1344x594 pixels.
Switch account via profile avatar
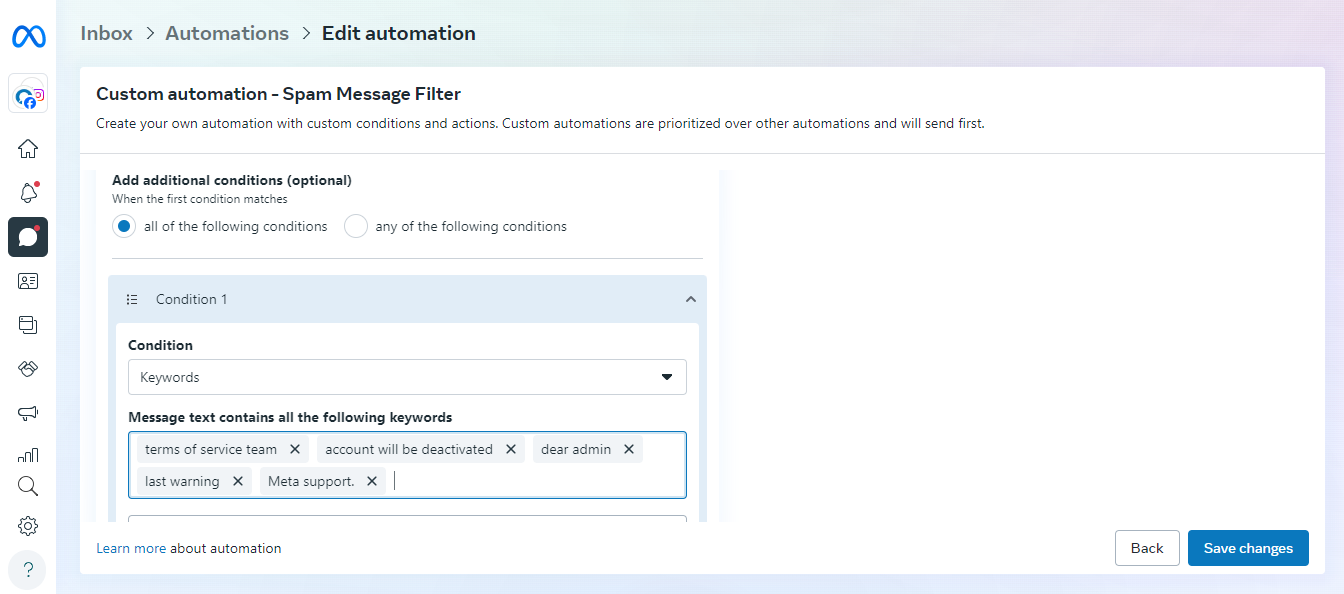[28, 96]
